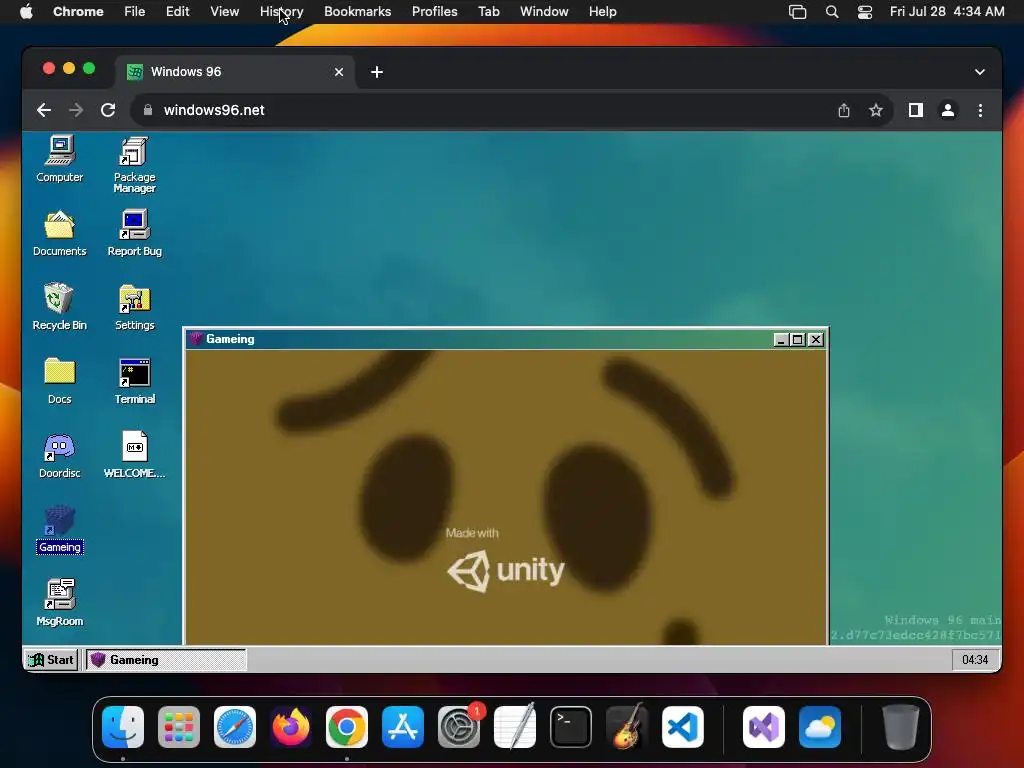Screen dimensions: 1024x768
Task: Select the WELCOME markdown file icon
Action: 135,455
